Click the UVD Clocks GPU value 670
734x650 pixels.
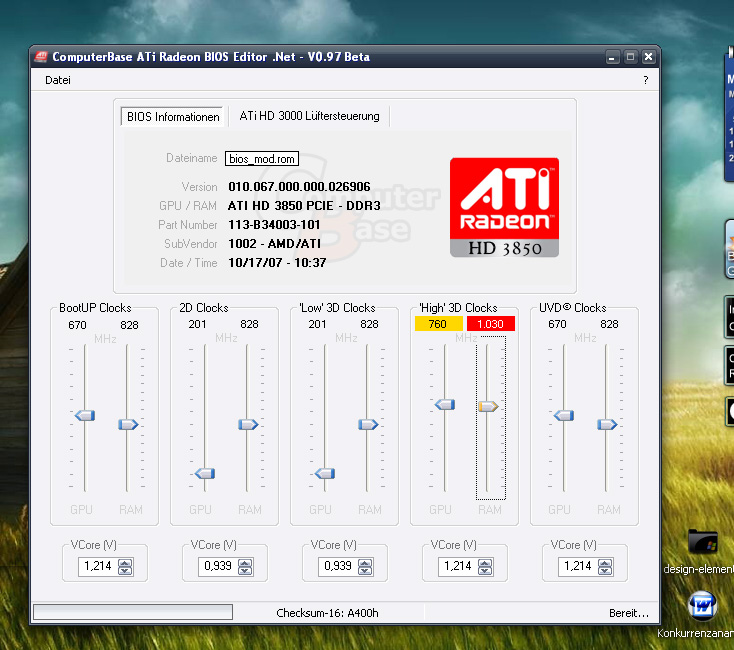[x=557, y=324]
